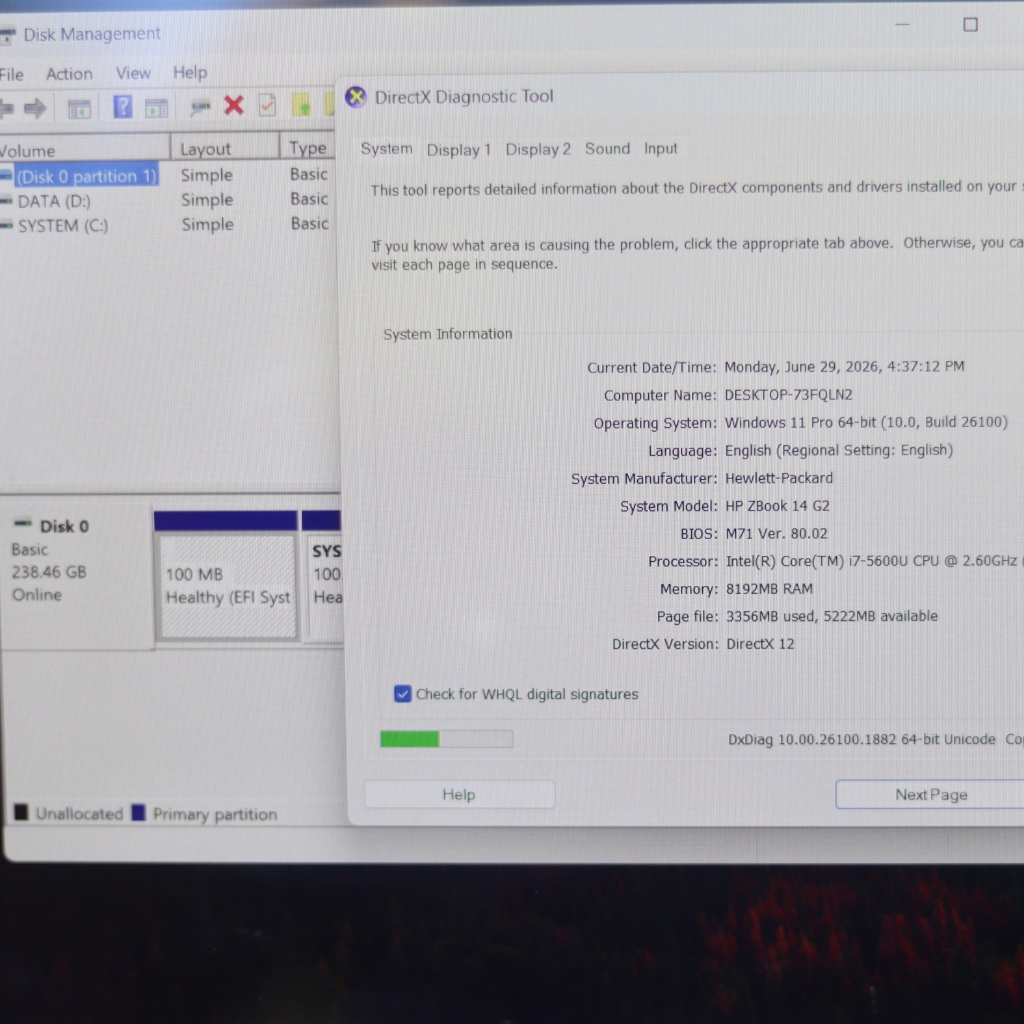
Task: Open the File menu in Disk Management
Action: pos(11,74)
